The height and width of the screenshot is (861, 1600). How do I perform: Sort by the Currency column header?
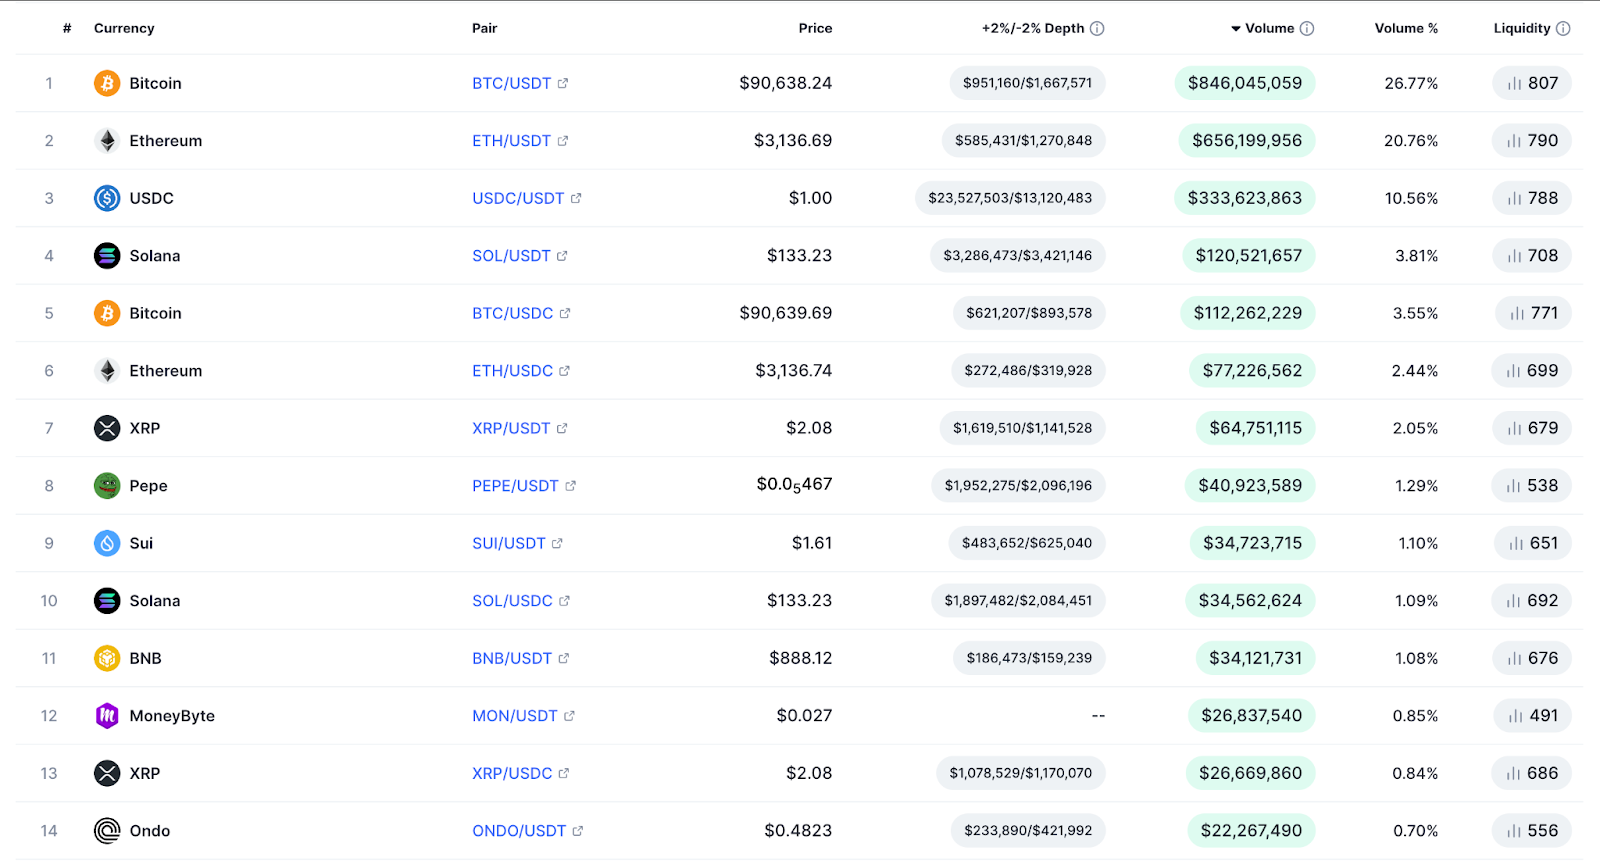pos(124,28)
